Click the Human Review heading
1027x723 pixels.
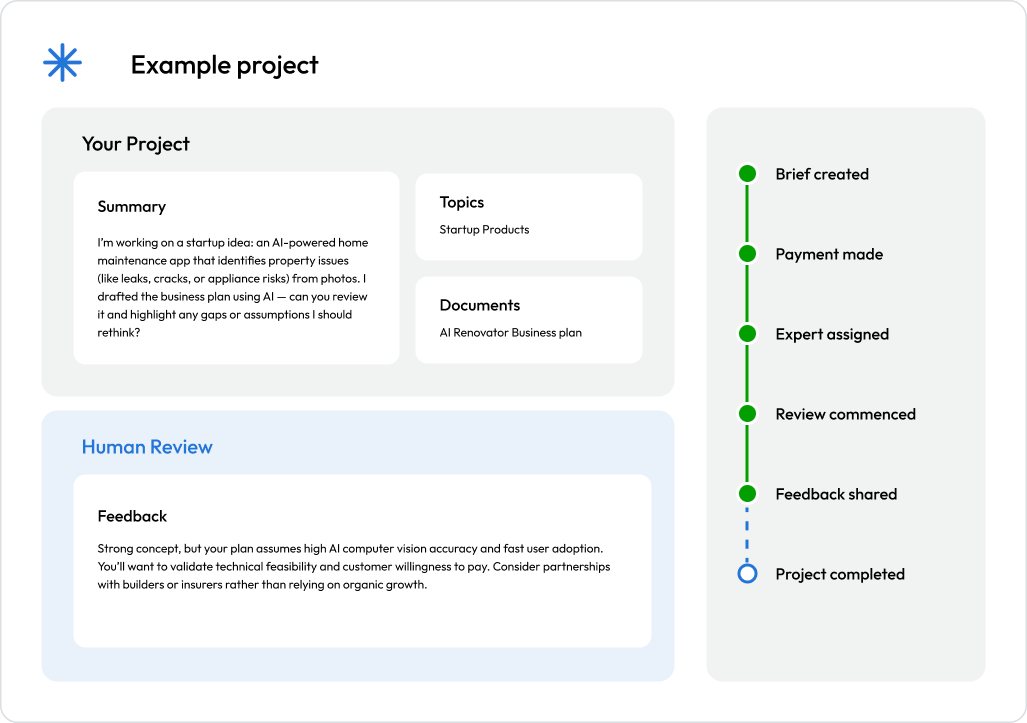point(147,447)
